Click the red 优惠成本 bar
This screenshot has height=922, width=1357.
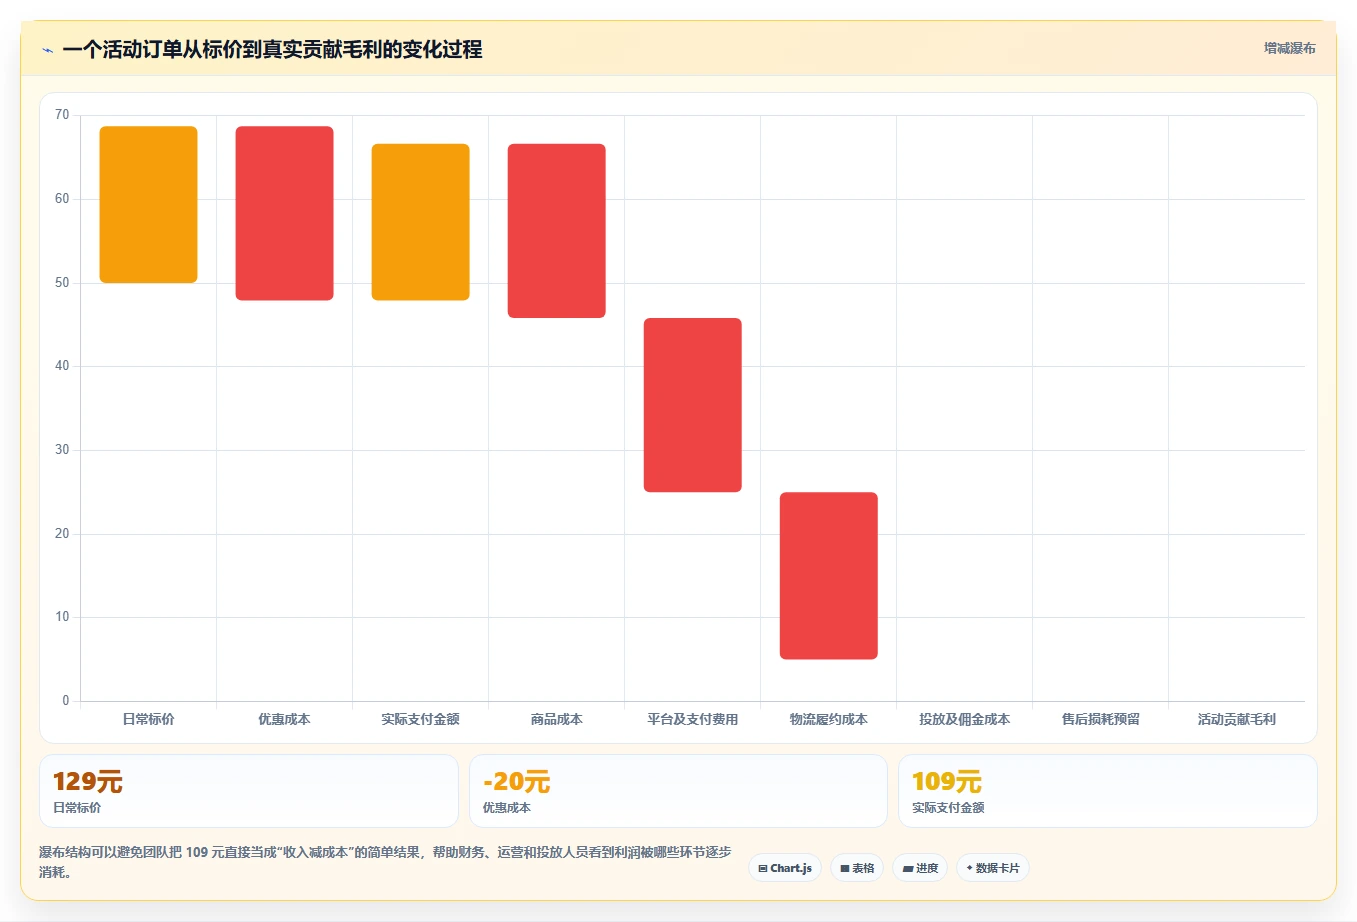click(x=285, y=213)
